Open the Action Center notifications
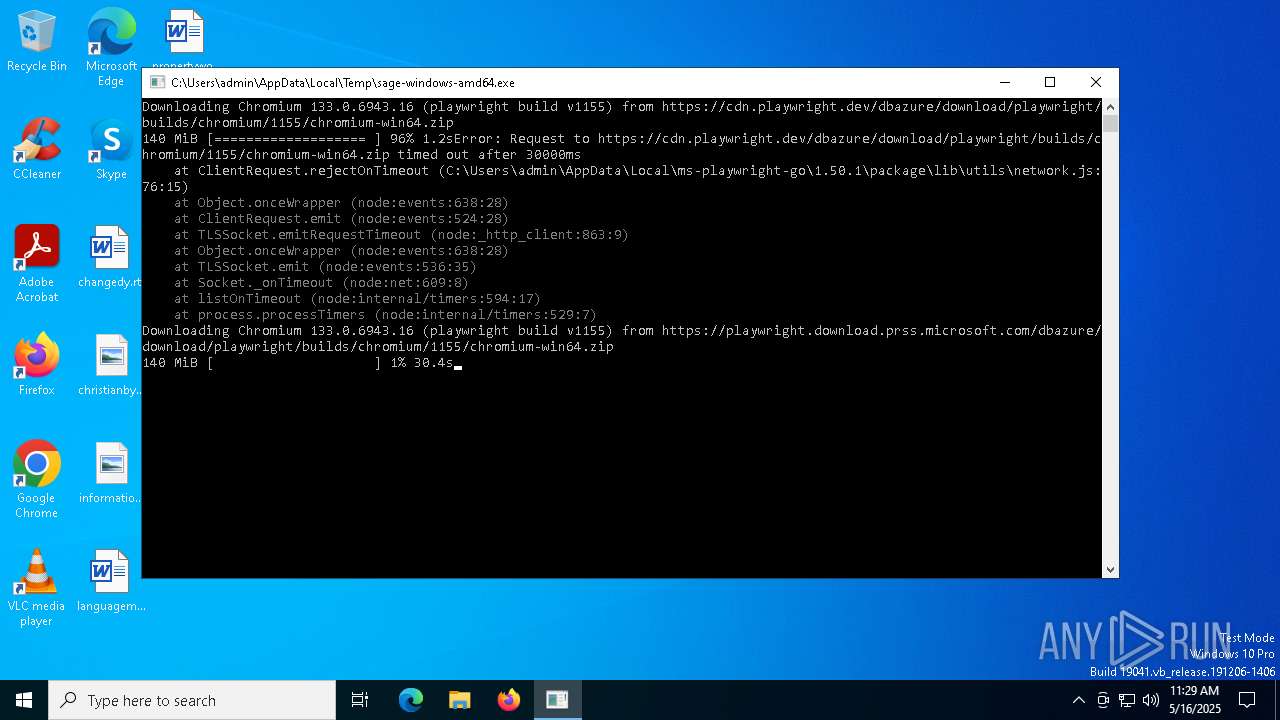 point(1247,700)
